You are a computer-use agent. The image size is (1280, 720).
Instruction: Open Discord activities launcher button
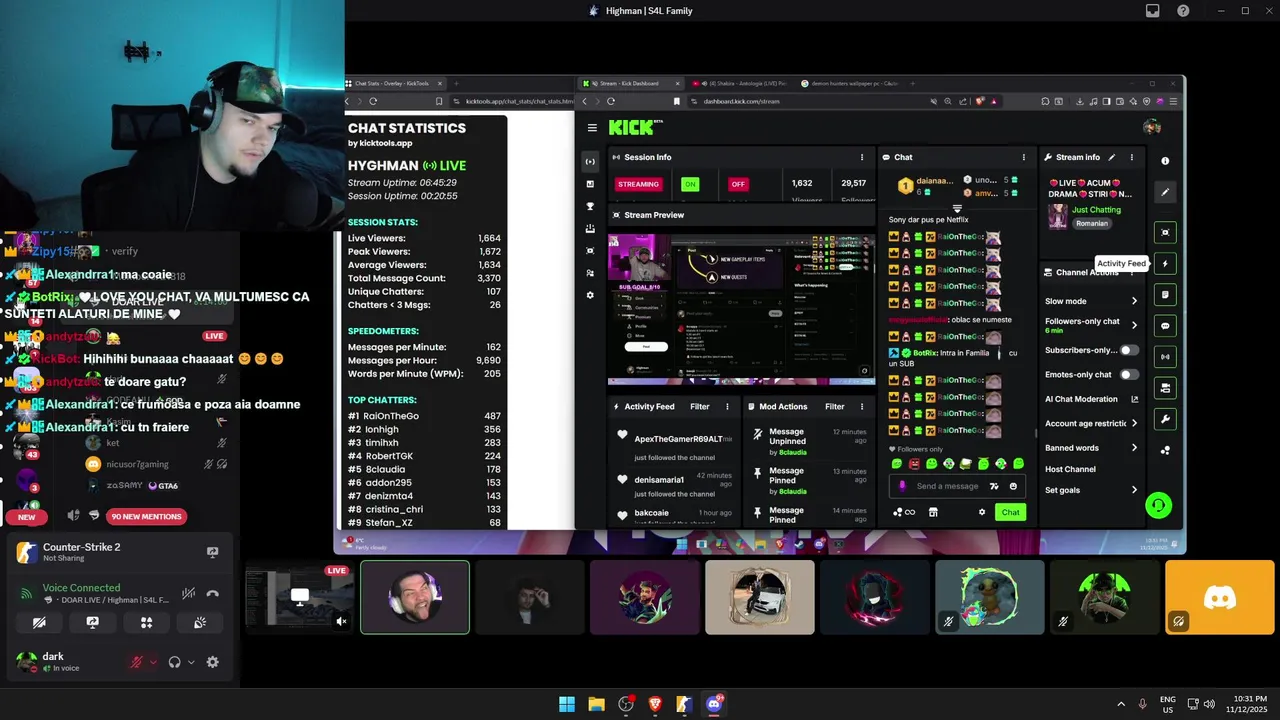146,622
